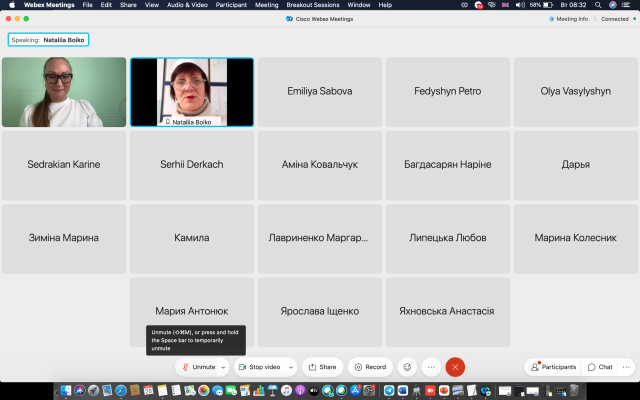Select the Nataliia Boiko video tile
The image size is (640, 400).
192,92
